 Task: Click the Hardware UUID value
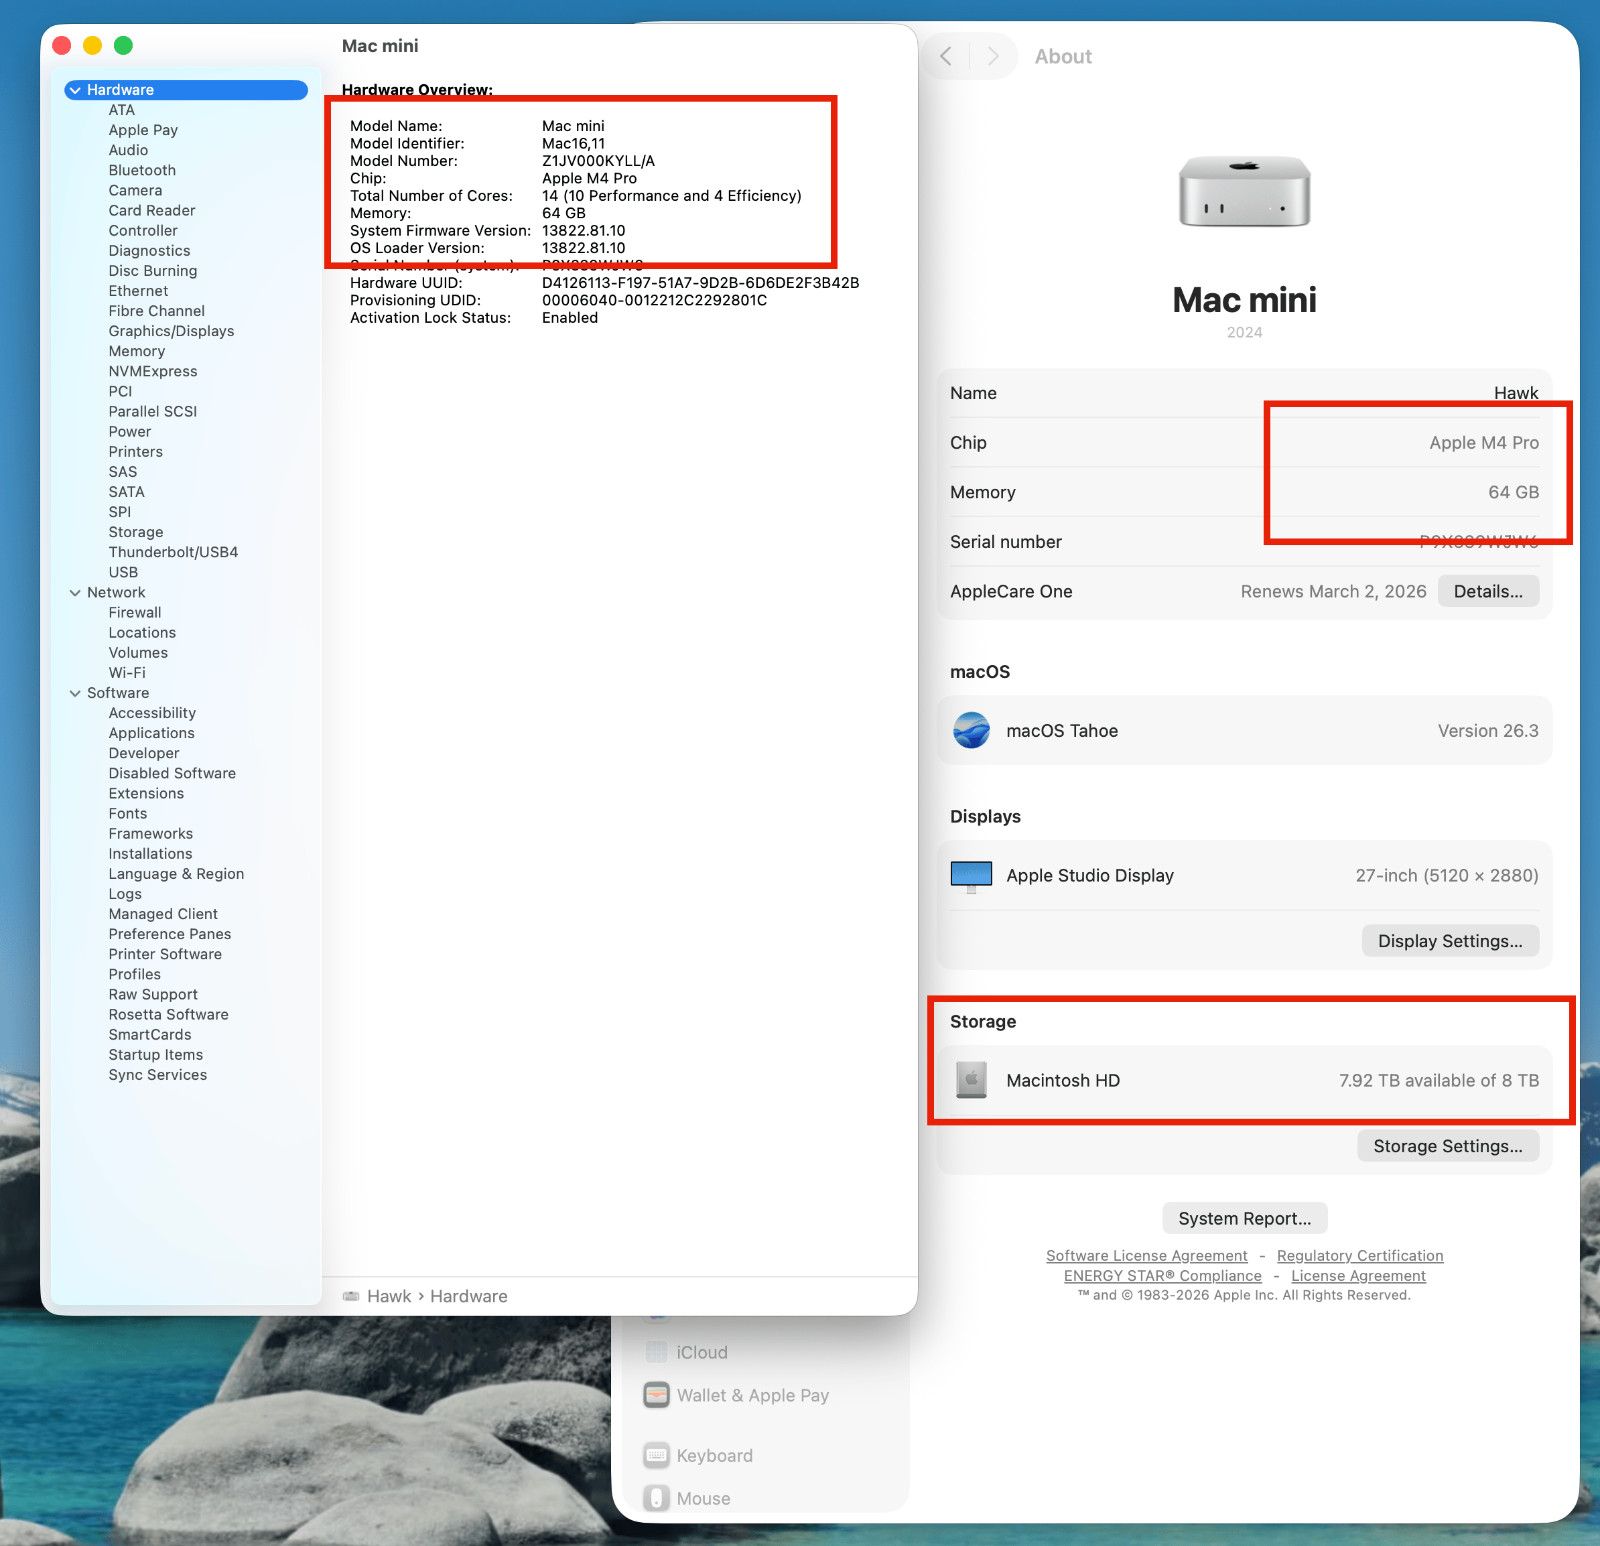click(x=701, y=283)
